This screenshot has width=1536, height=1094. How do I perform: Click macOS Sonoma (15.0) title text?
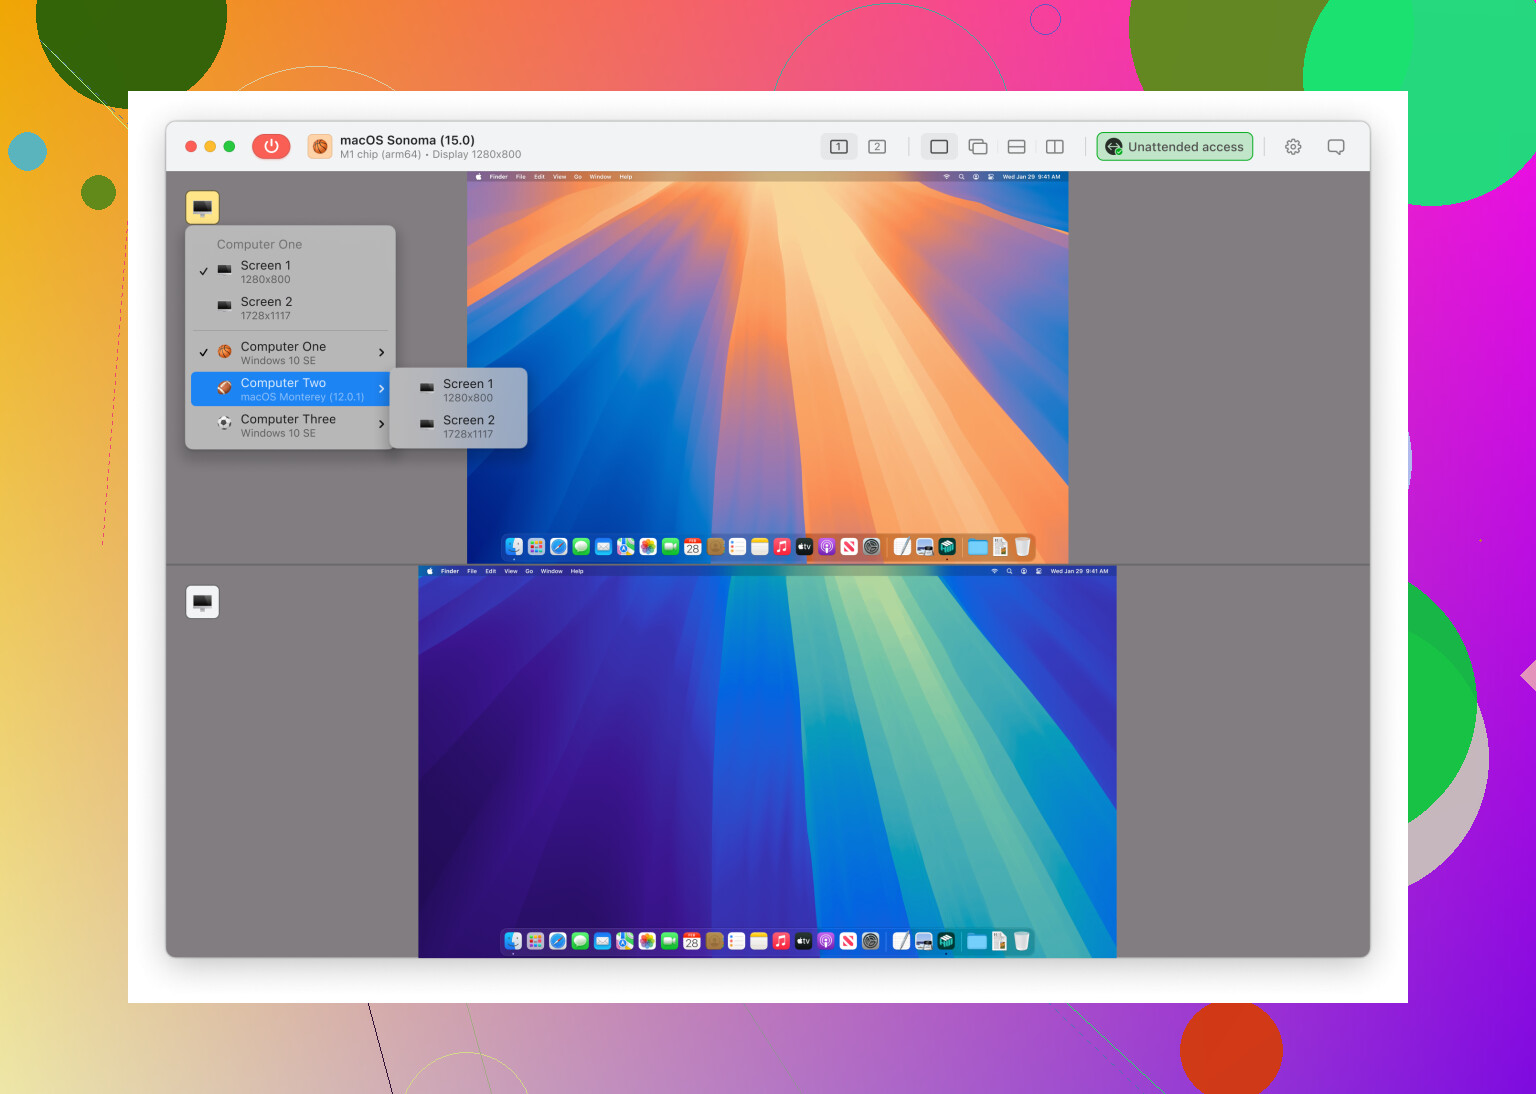coord(407,140)
